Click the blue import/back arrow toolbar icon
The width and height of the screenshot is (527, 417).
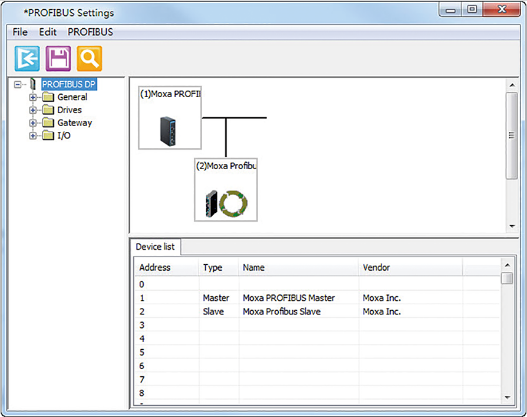[27, 58]
